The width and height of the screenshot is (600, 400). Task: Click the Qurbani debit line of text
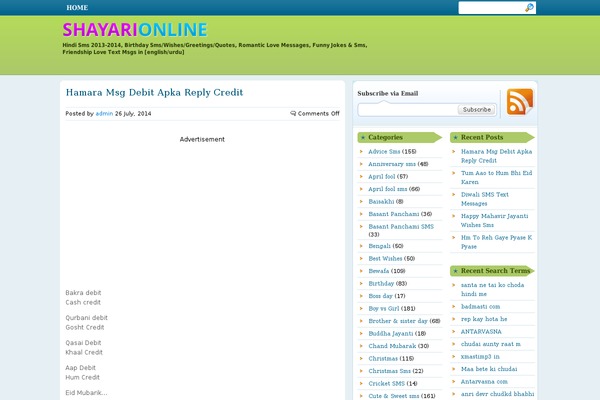coord(86,318)
